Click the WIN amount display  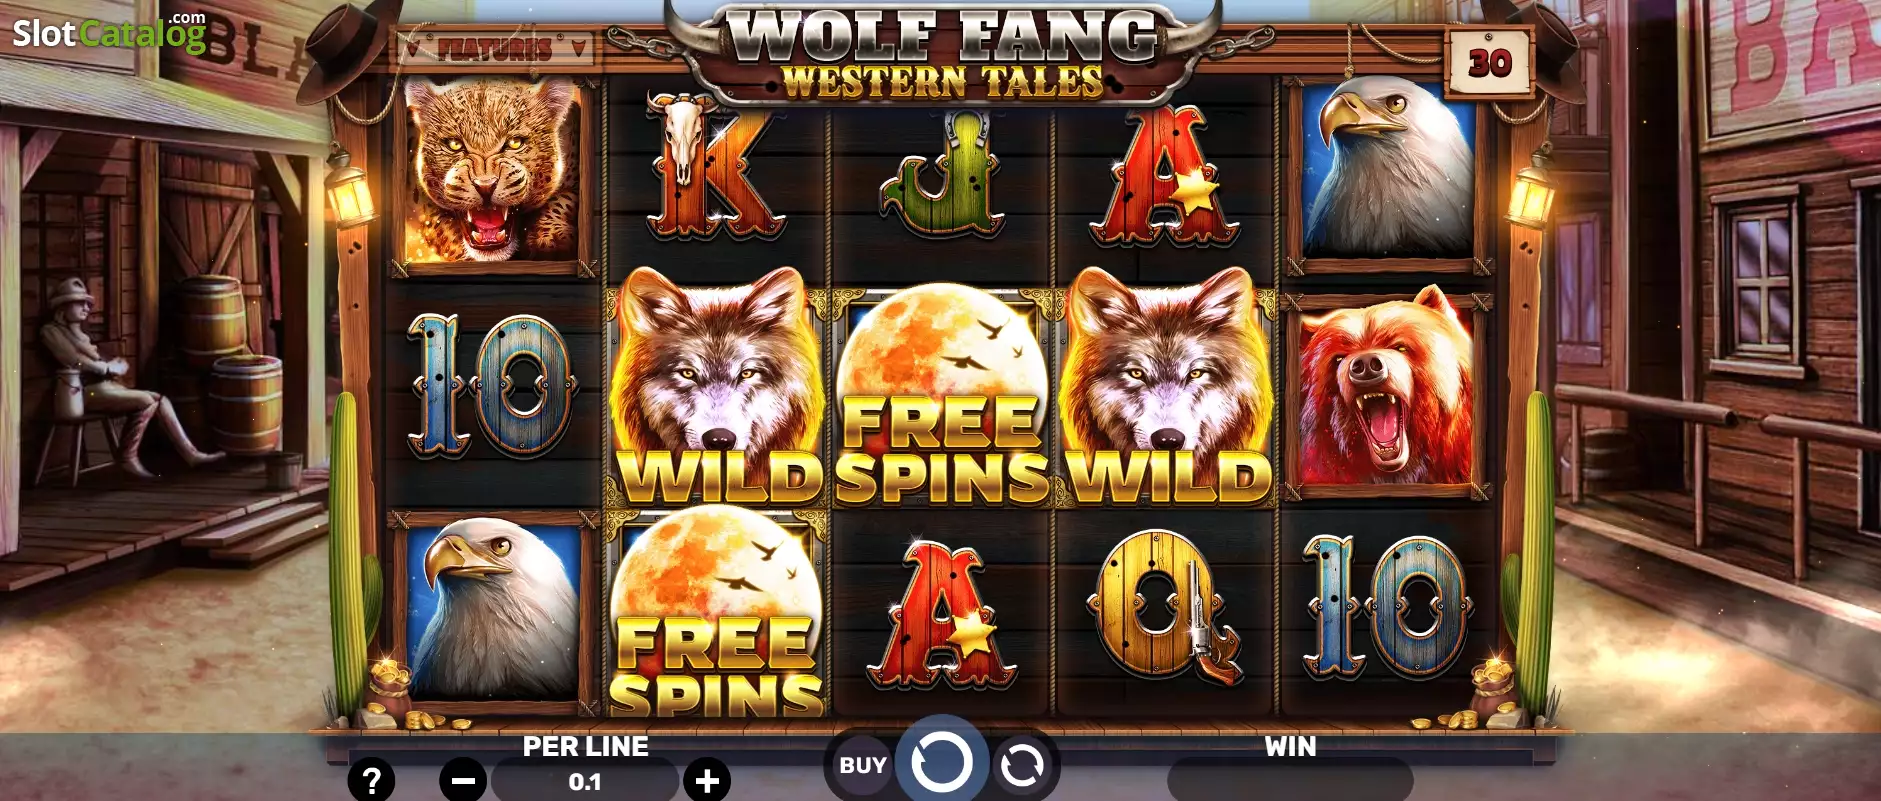1290,780
